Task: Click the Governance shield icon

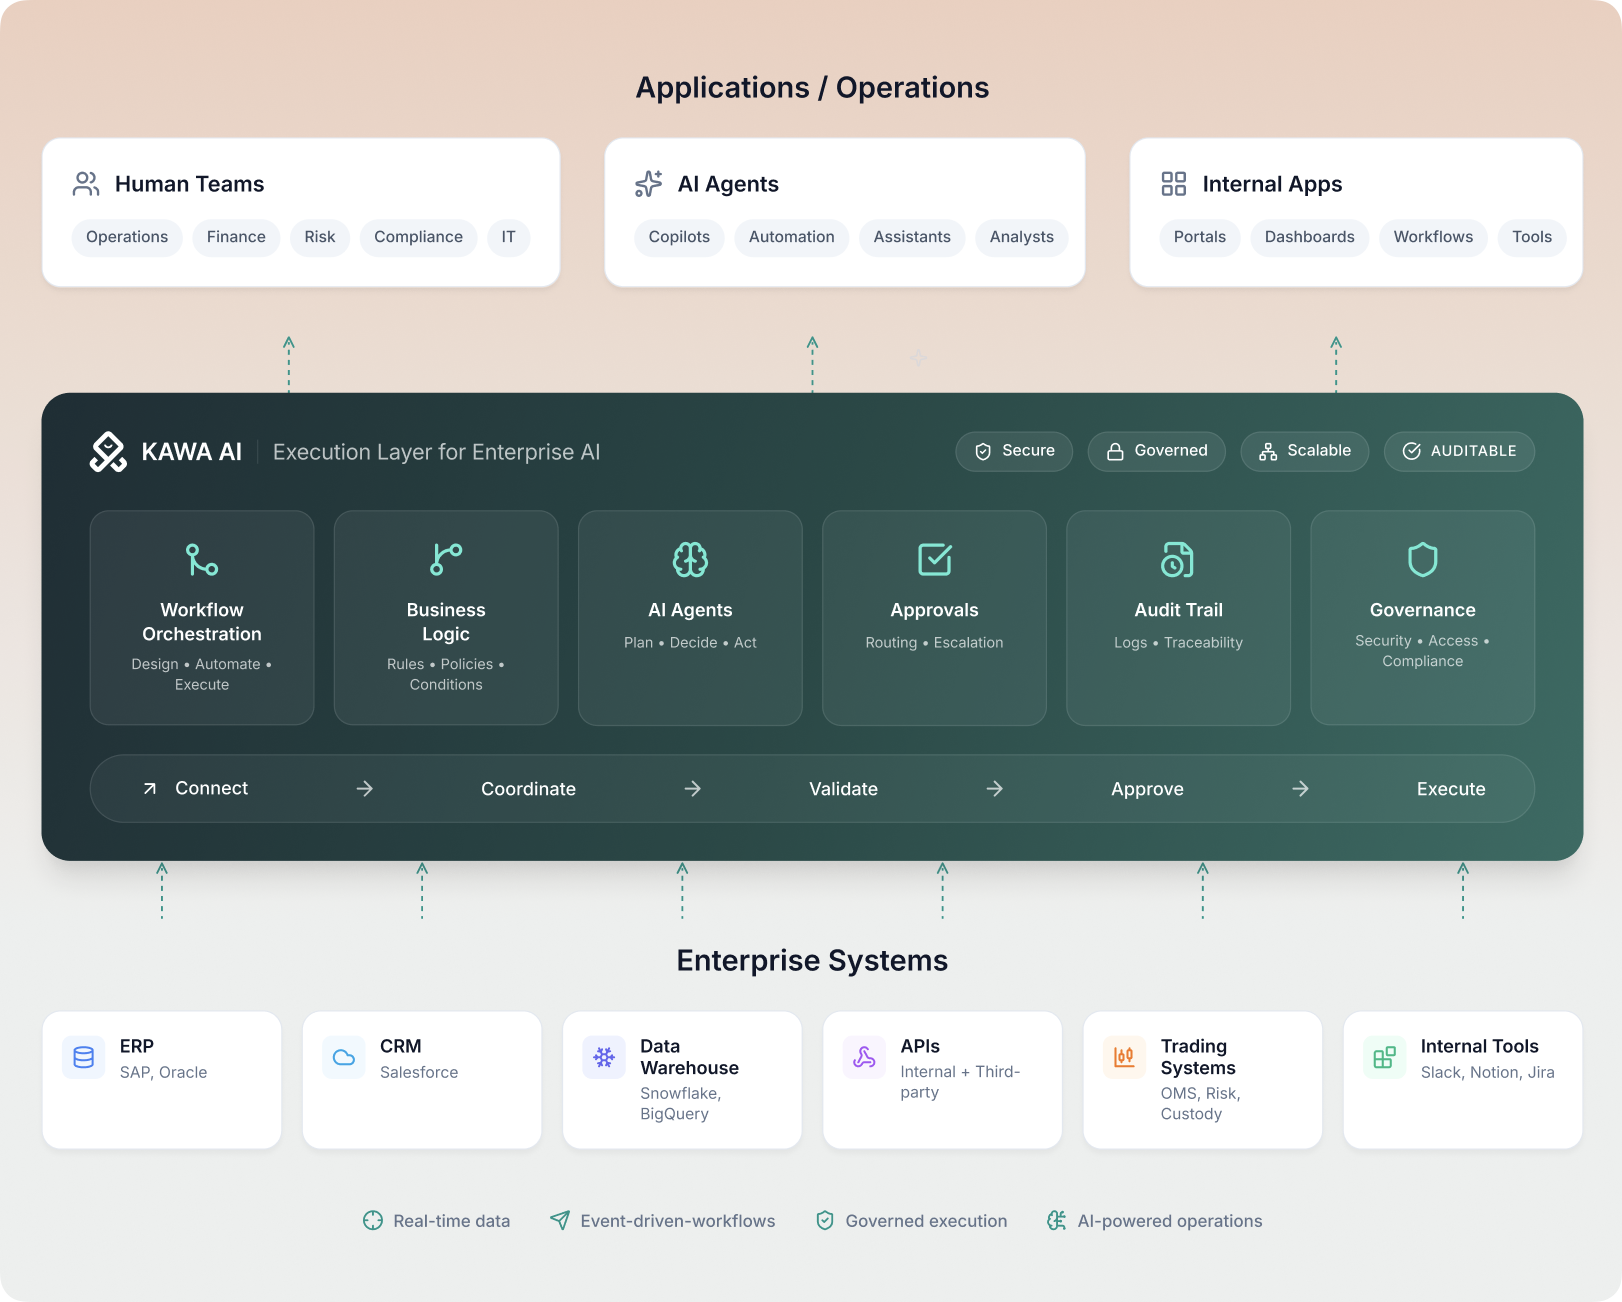Action: pyautogui.click(x=1422, y=561)
